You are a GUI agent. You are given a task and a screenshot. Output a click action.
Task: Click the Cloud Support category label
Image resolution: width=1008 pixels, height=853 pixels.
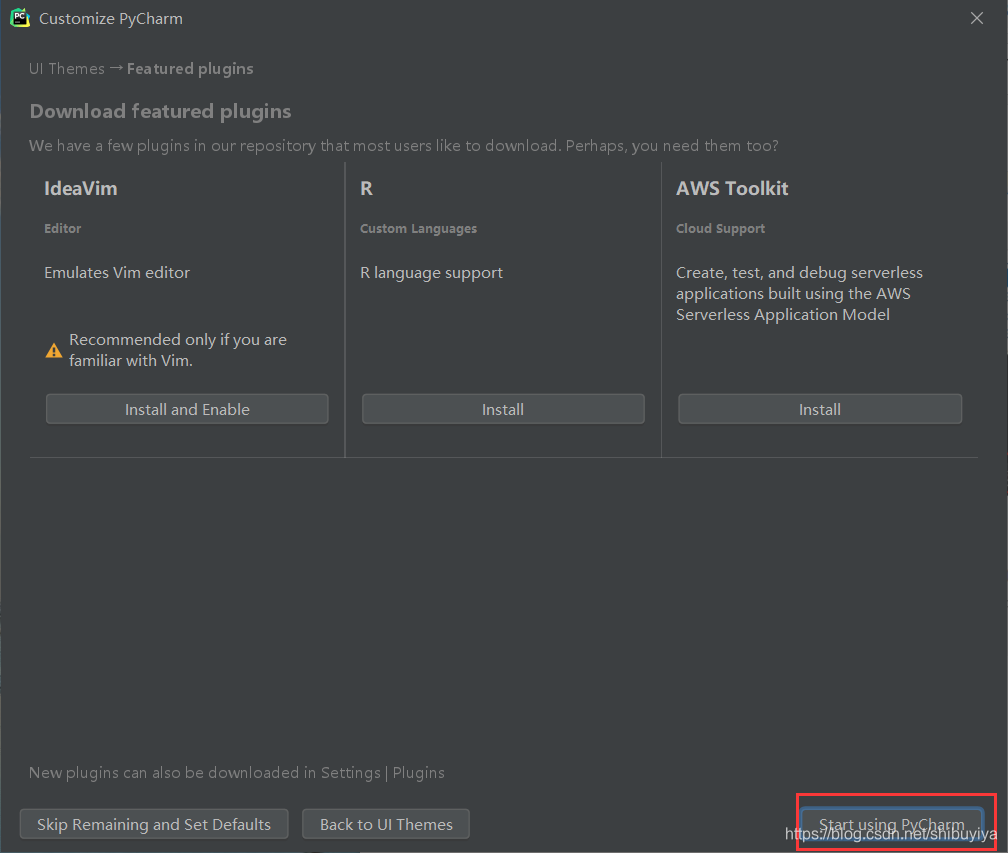720,228
